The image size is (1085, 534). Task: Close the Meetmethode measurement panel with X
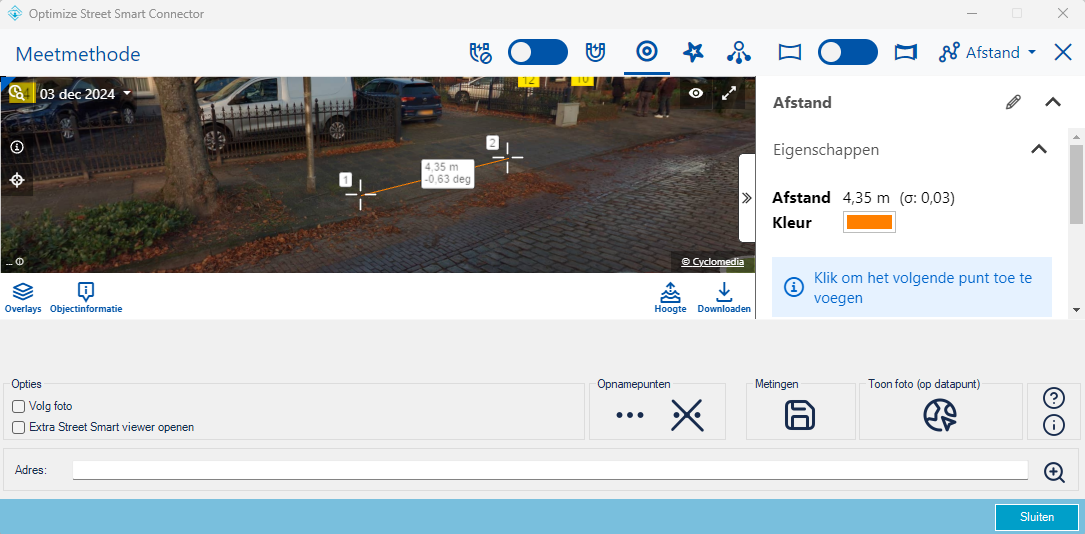1063,53
